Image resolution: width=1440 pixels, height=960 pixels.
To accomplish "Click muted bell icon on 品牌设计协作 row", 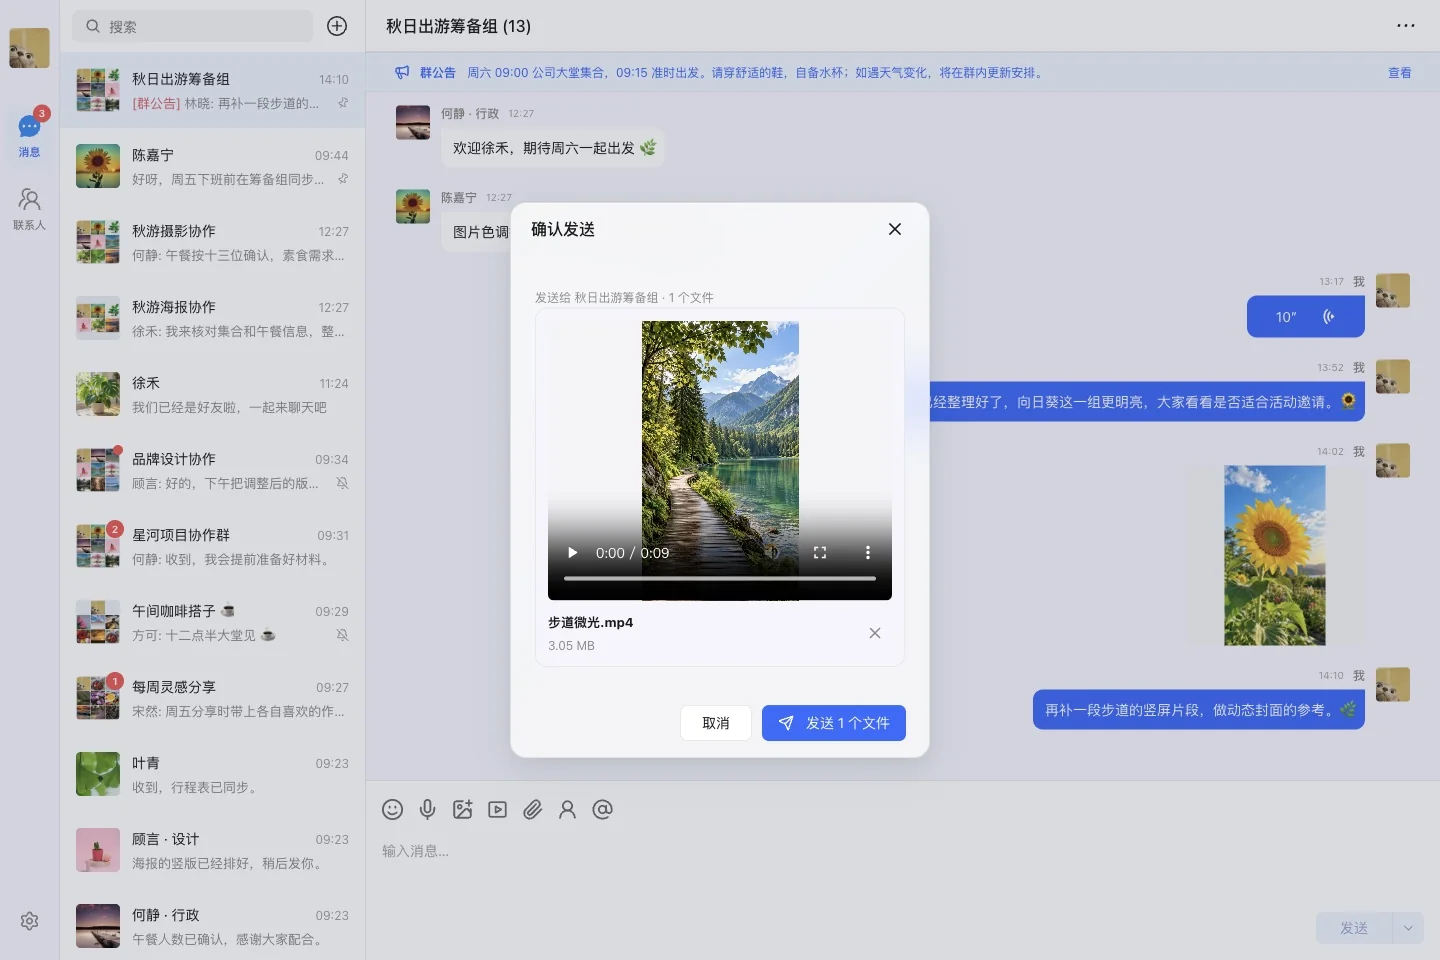I will pyautogui.click(x=343, y=483).
